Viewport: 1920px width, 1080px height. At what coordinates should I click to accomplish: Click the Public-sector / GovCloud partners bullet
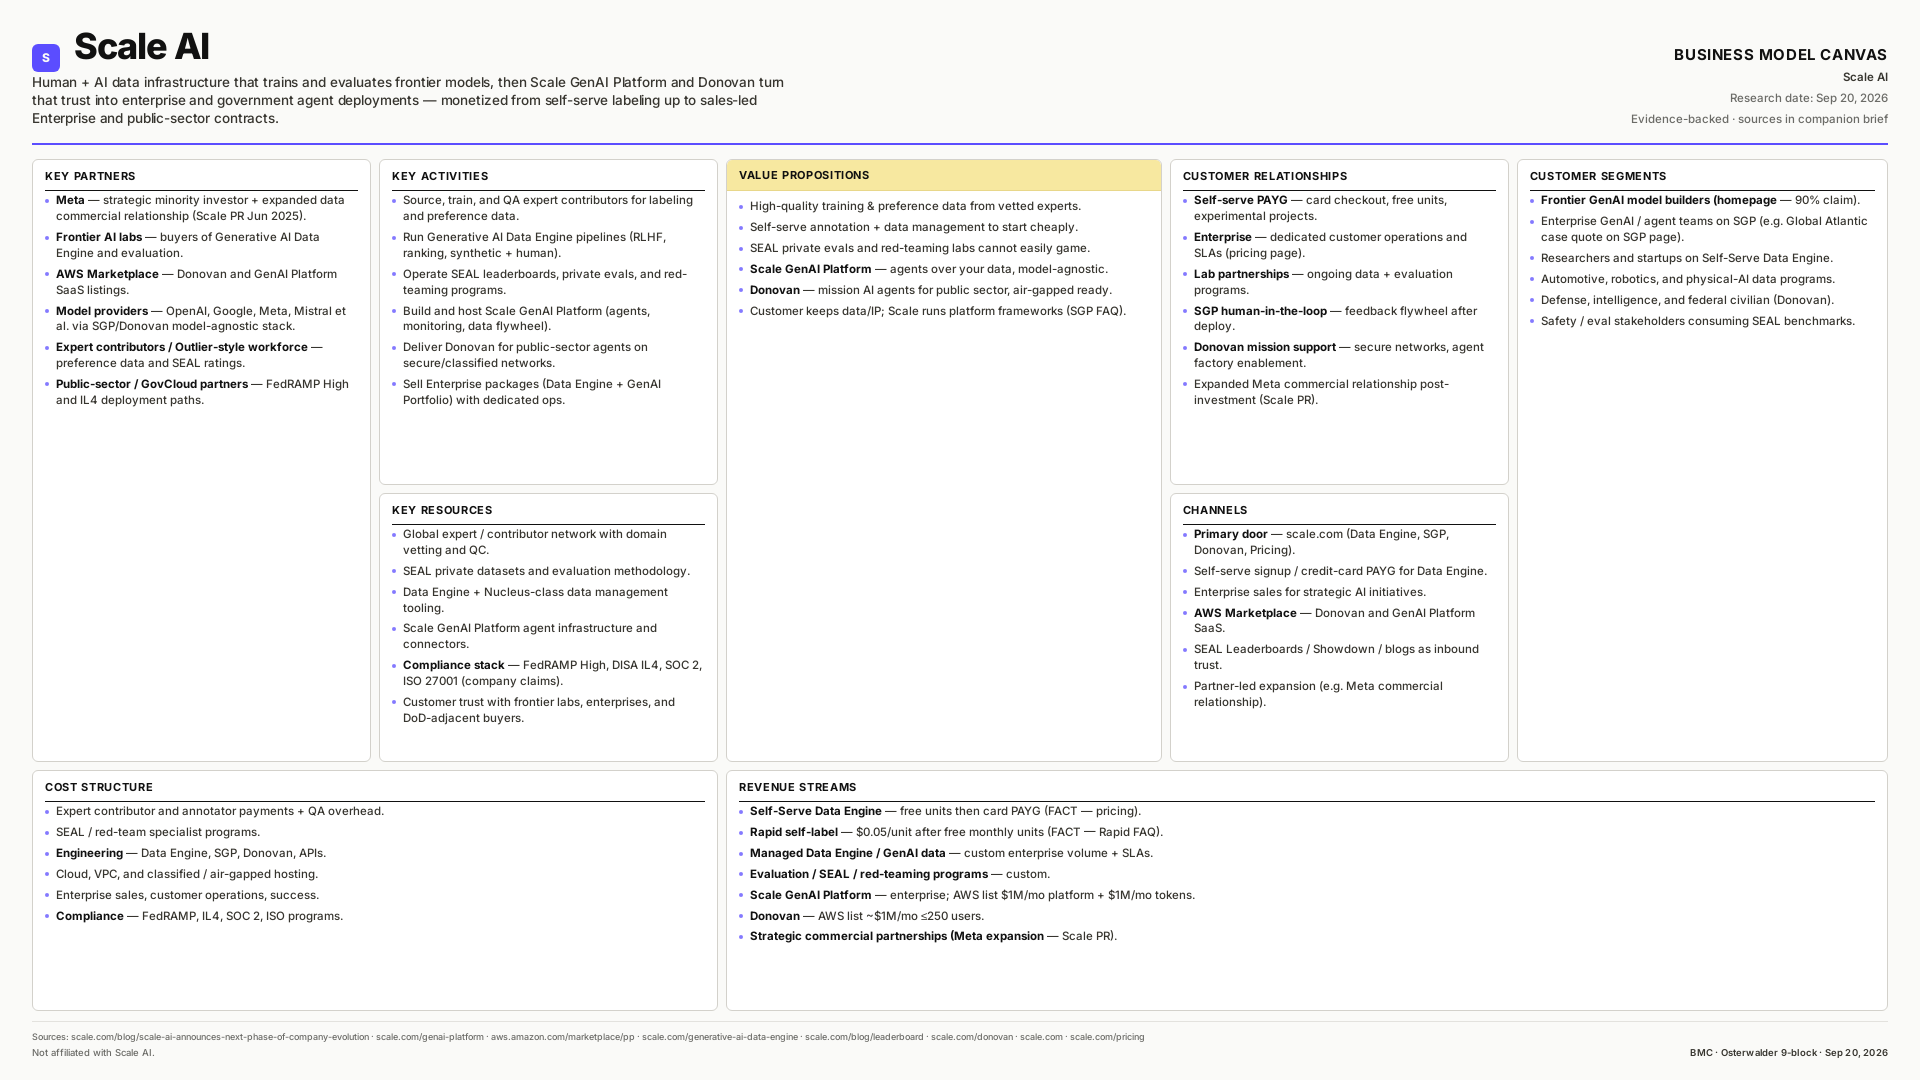[x=202, y=392]
